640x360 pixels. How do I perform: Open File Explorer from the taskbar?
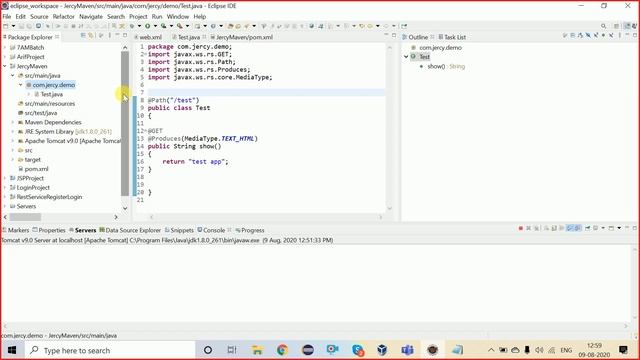tap(257, 350)
